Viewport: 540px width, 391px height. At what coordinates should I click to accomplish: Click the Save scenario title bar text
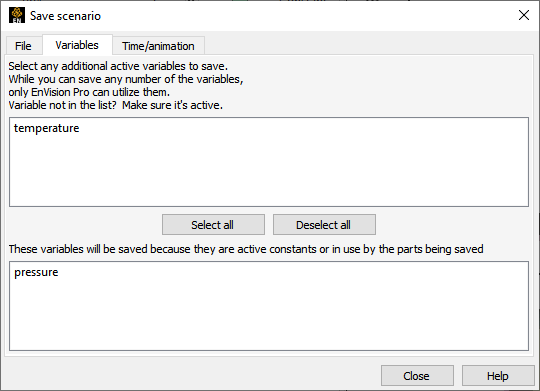(65, 16)
